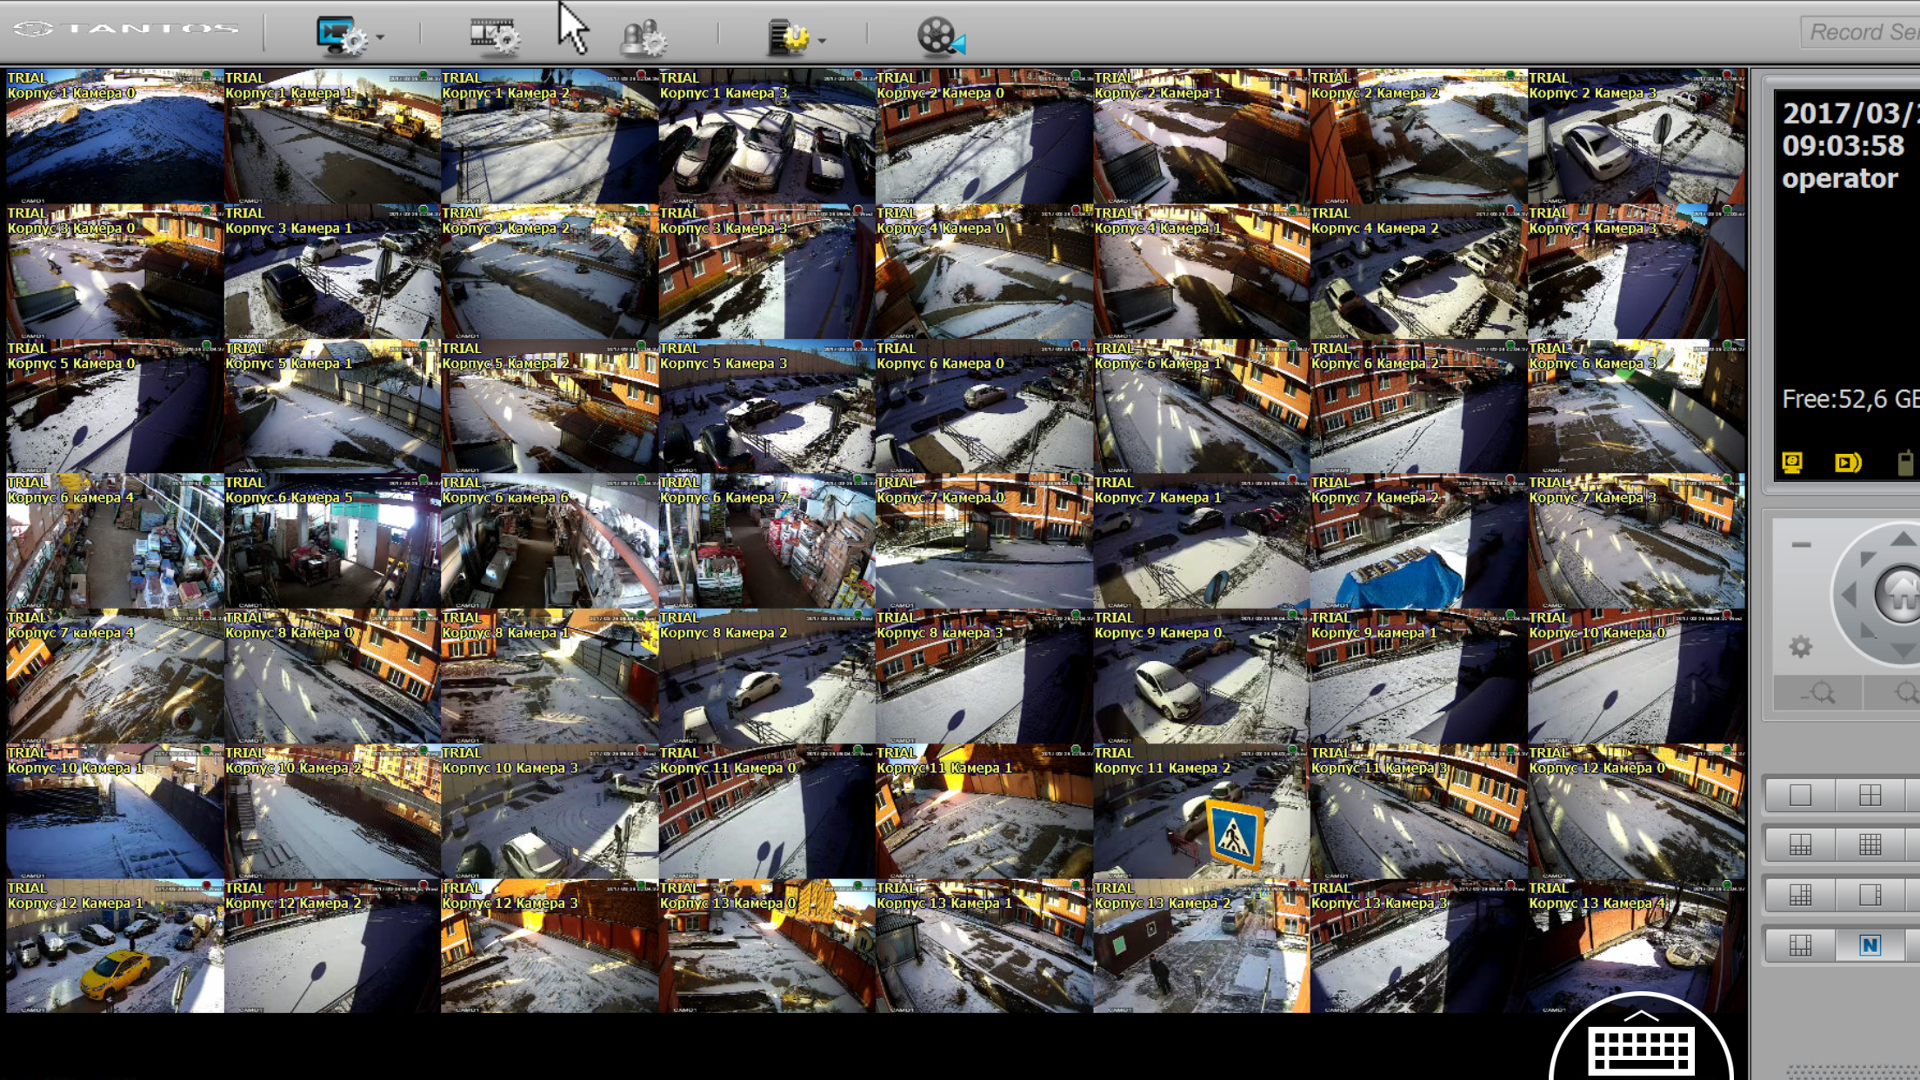This screenshot has width=1920, height=1080.
Task: Expand the camera monitor settings dropdown arrow
Action: click(x=380, y=38)
